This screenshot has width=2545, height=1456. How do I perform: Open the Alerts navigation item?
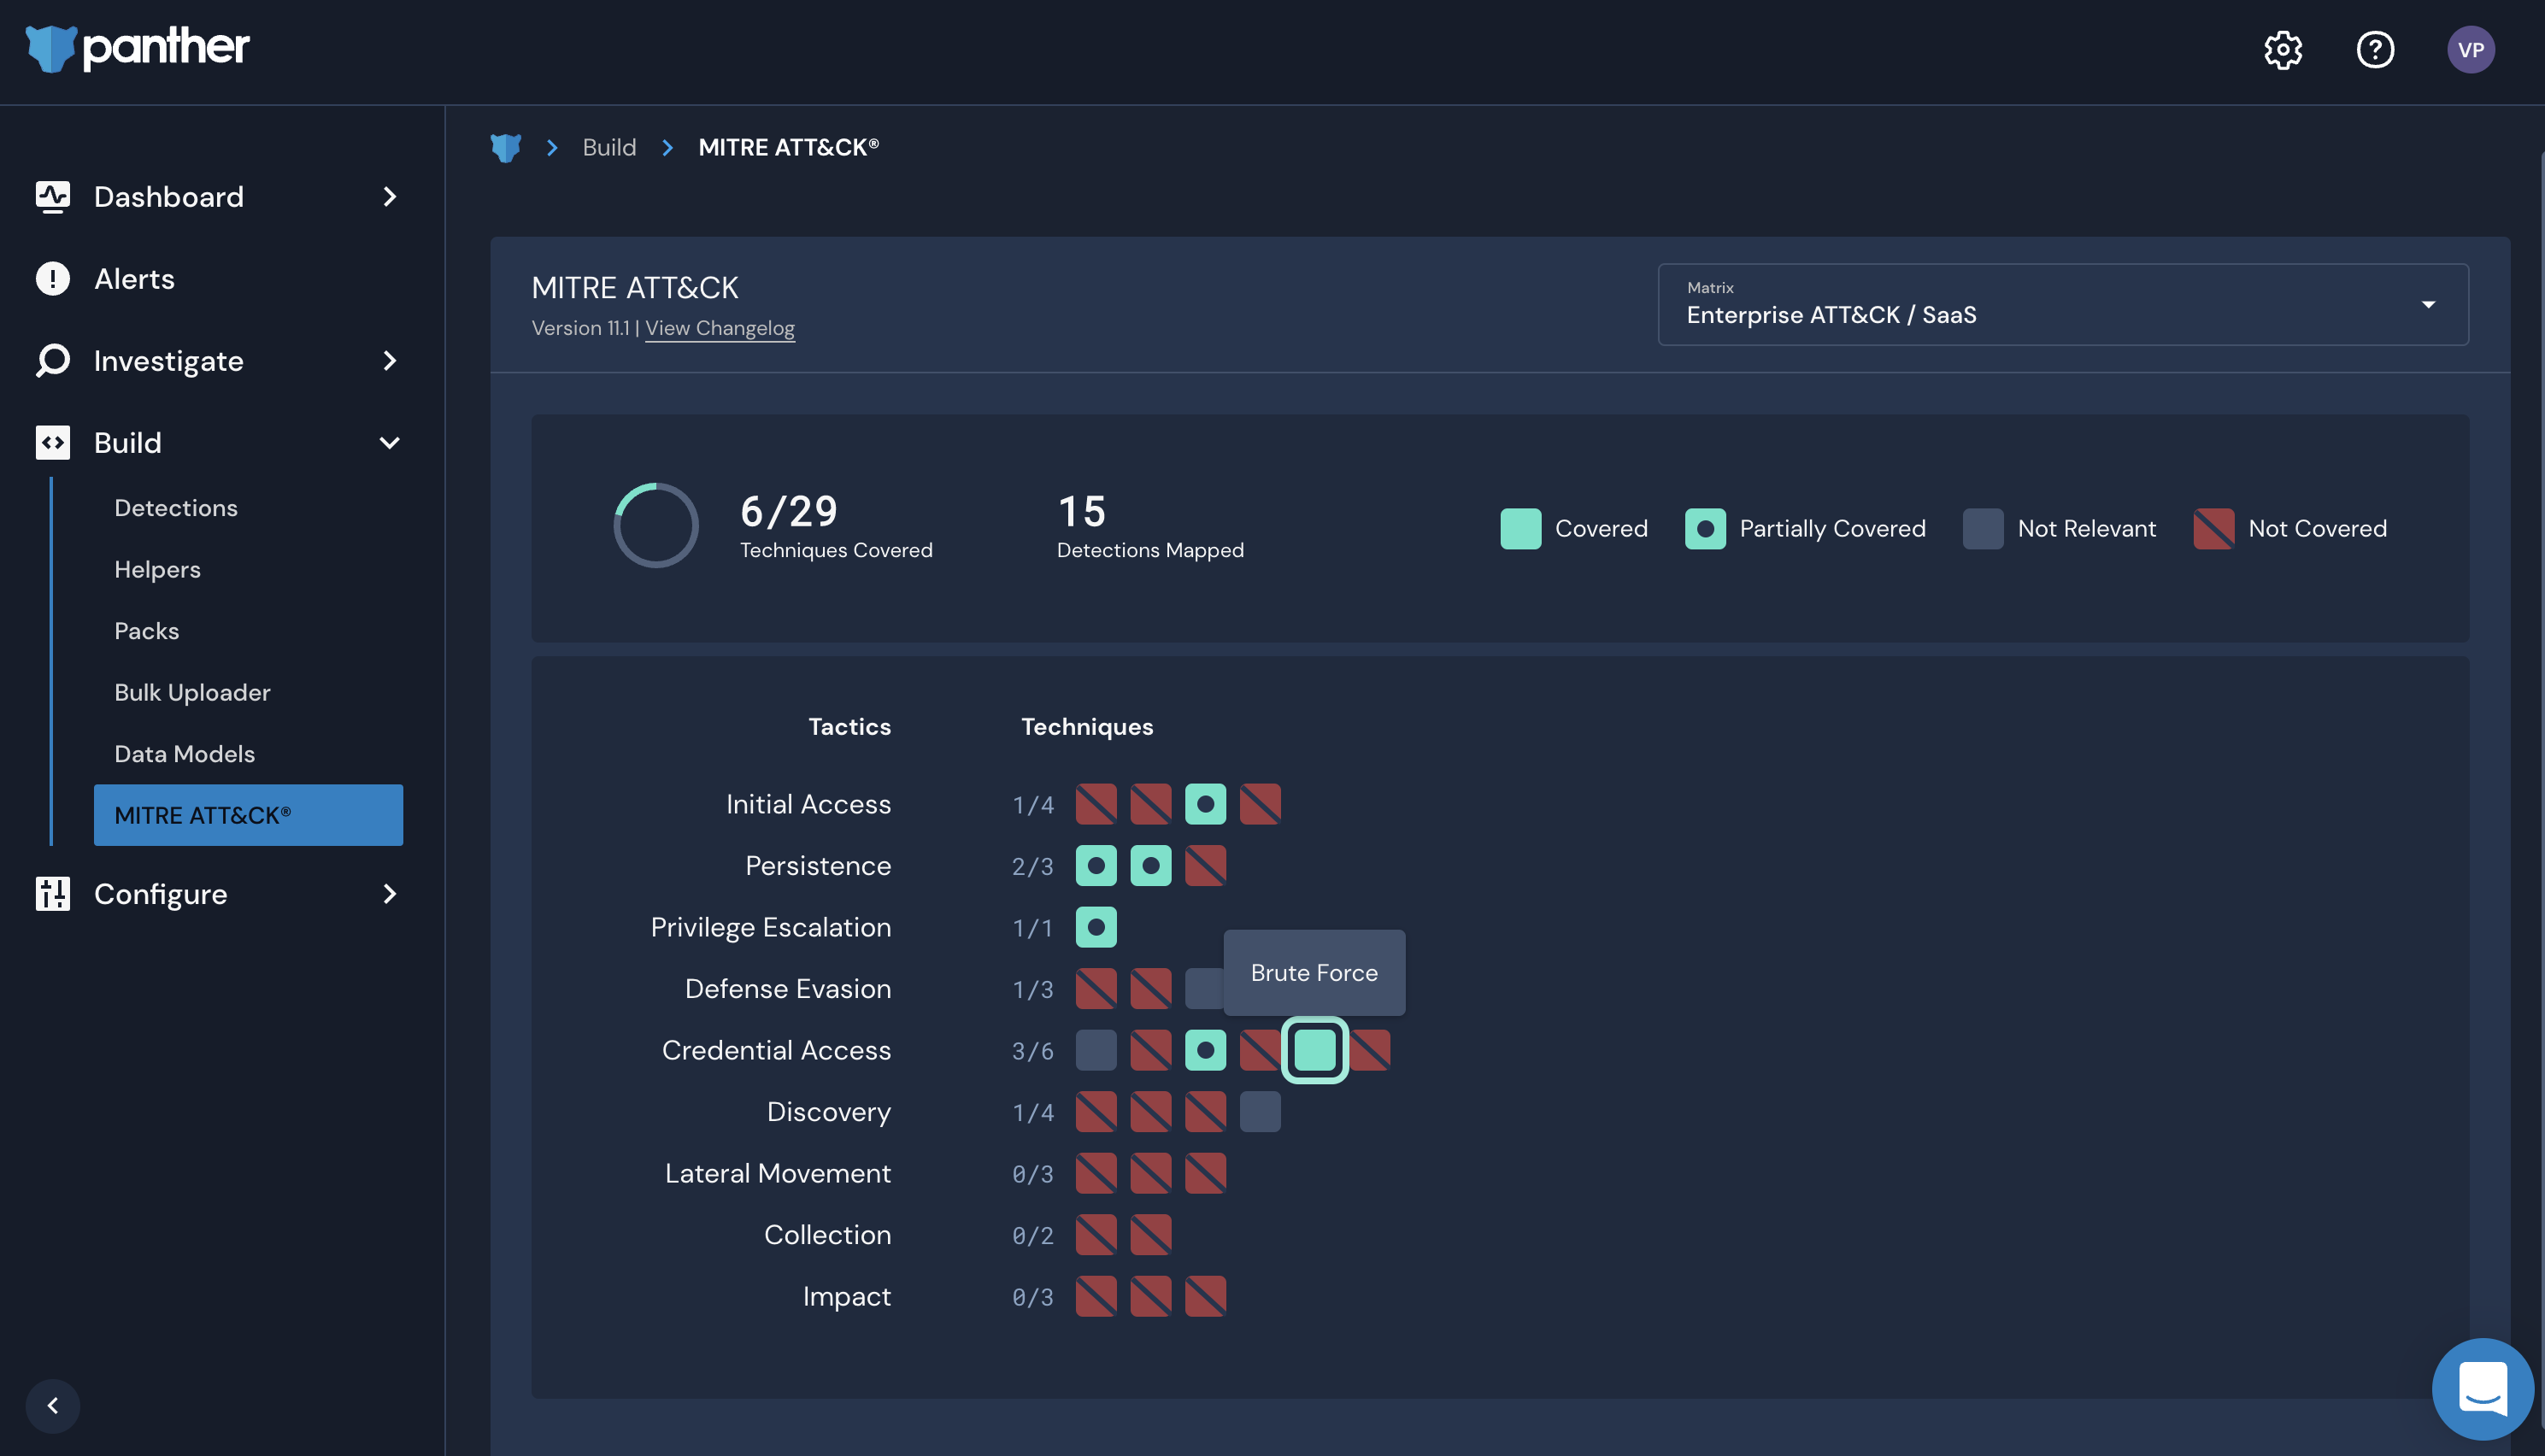coord(135,279)
